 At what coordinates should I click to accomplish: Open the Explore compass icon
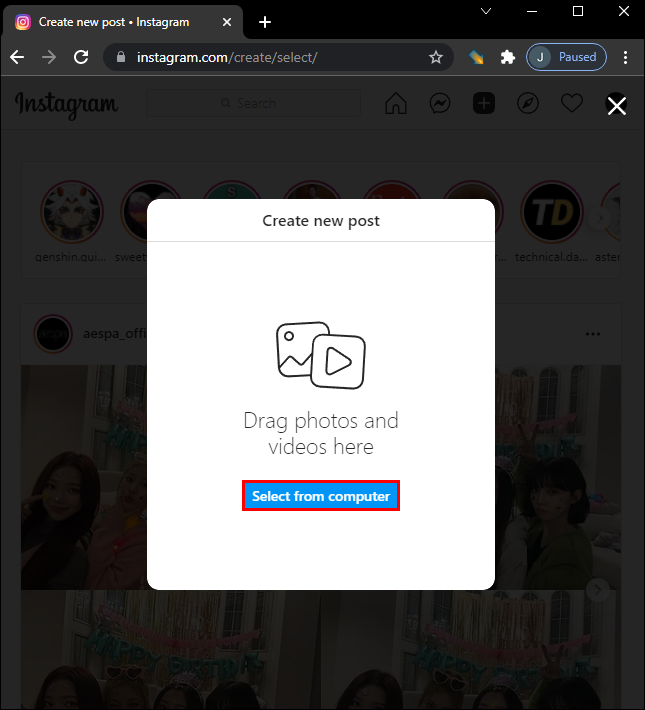(x=528, y=103)
